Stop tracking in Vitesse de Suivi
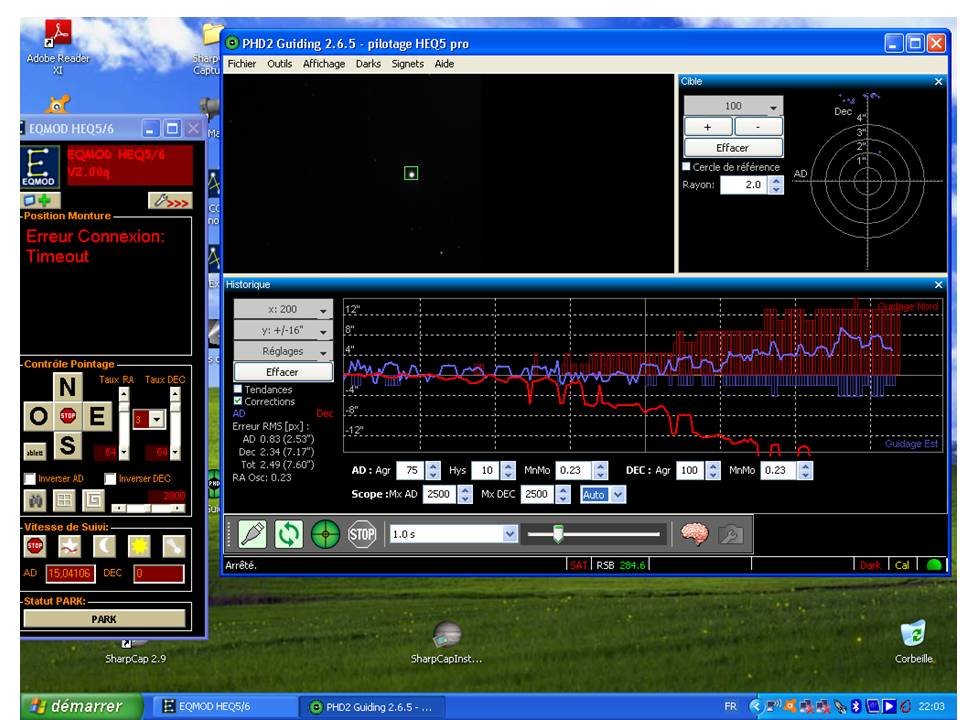960x720 pixels. (x=35, y=546)
